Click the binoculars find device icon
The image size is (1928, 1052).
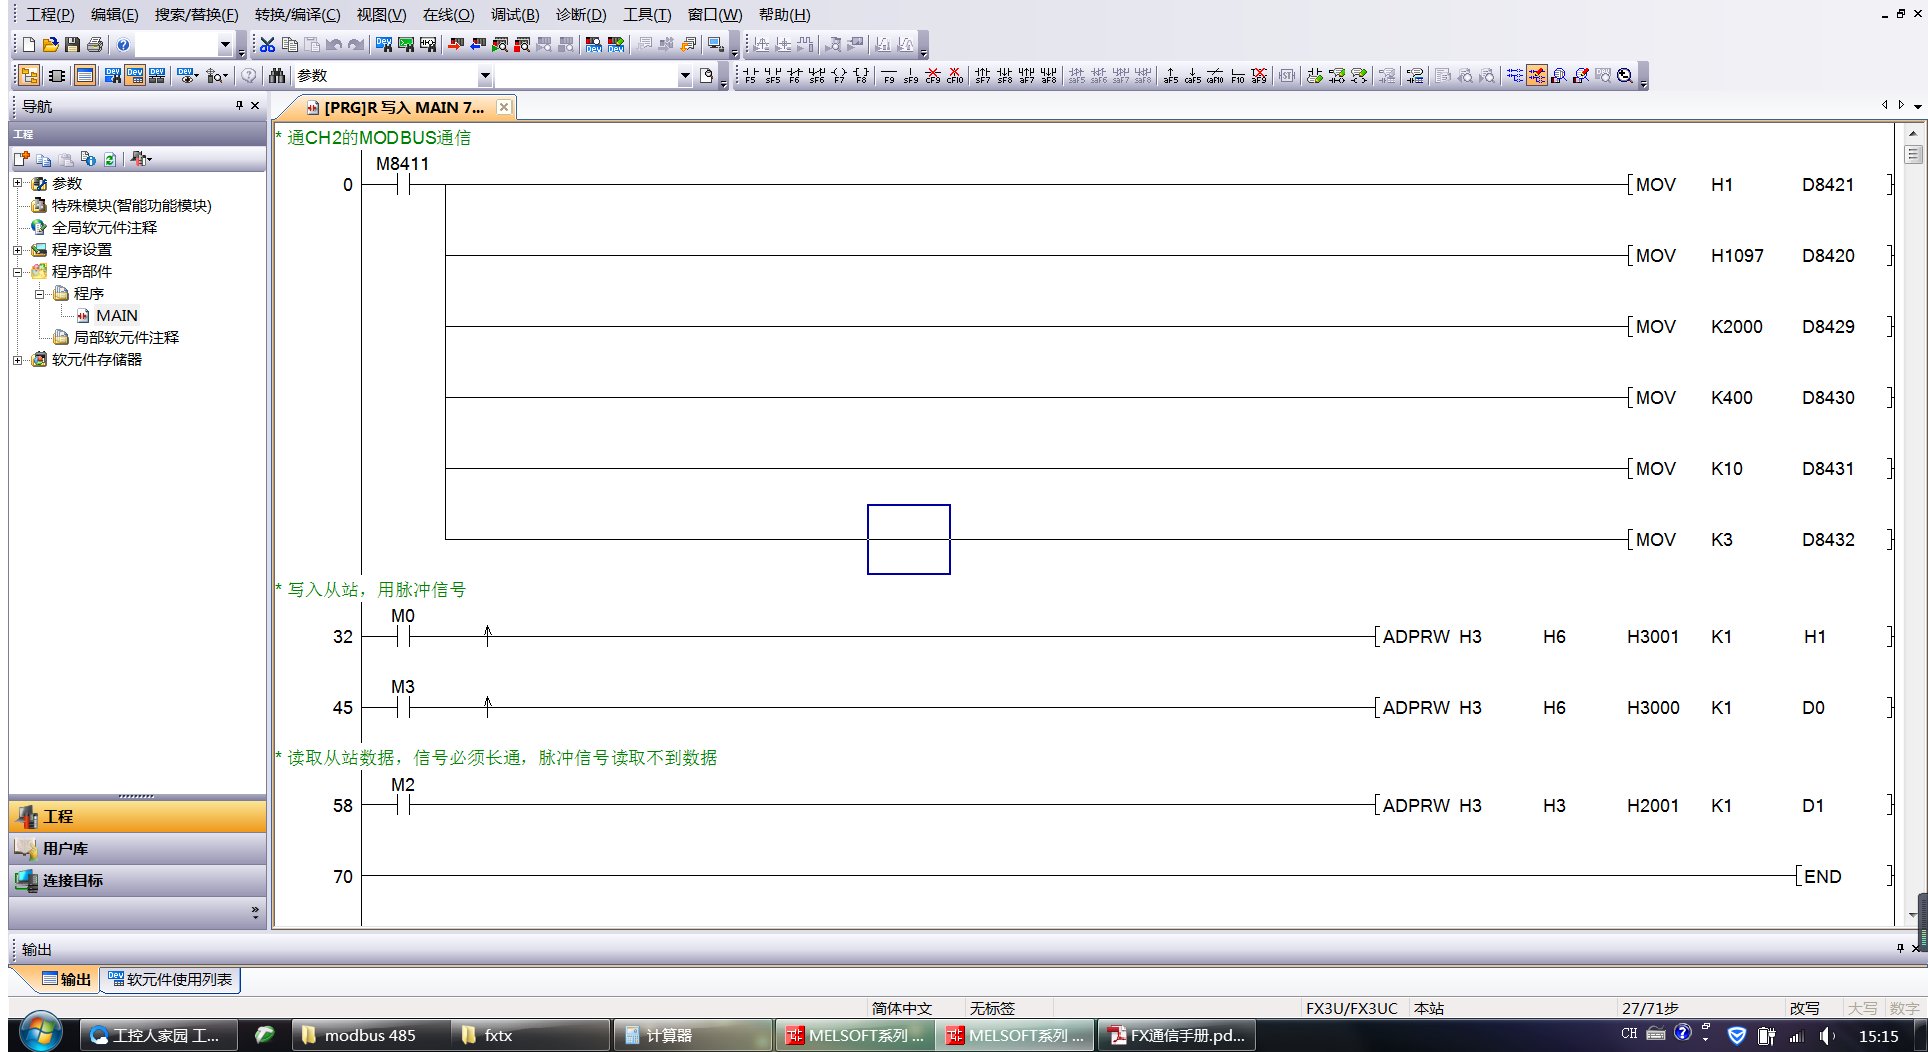tap(277, 76)
